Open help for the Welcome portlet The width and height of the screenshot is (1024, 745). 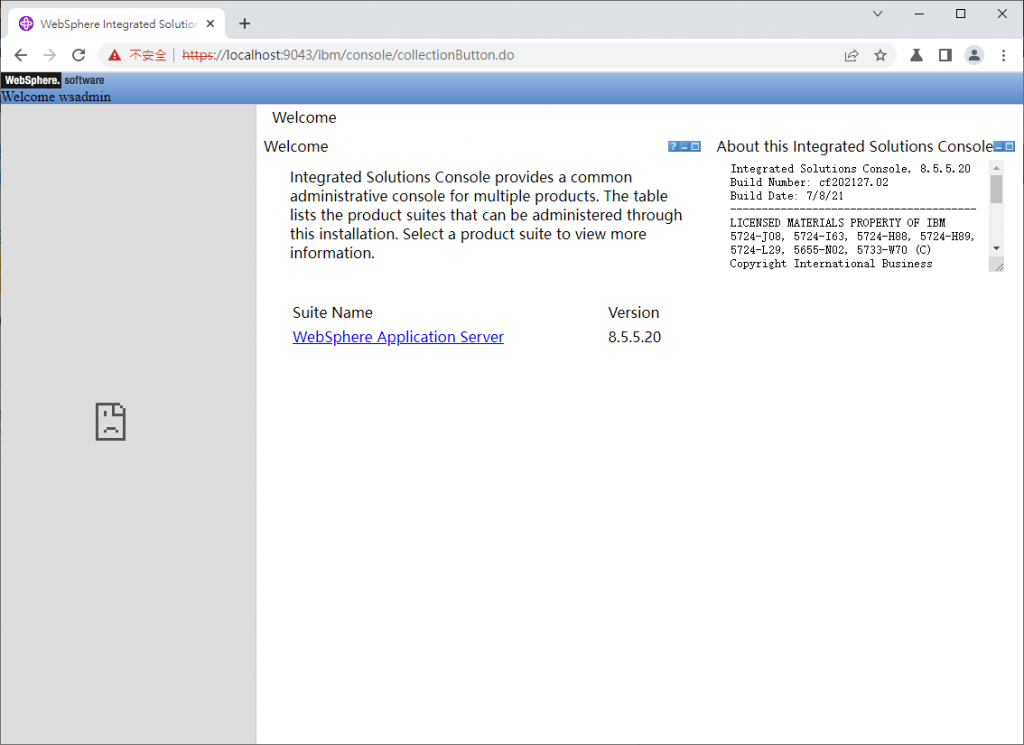(x=673, y=147)
